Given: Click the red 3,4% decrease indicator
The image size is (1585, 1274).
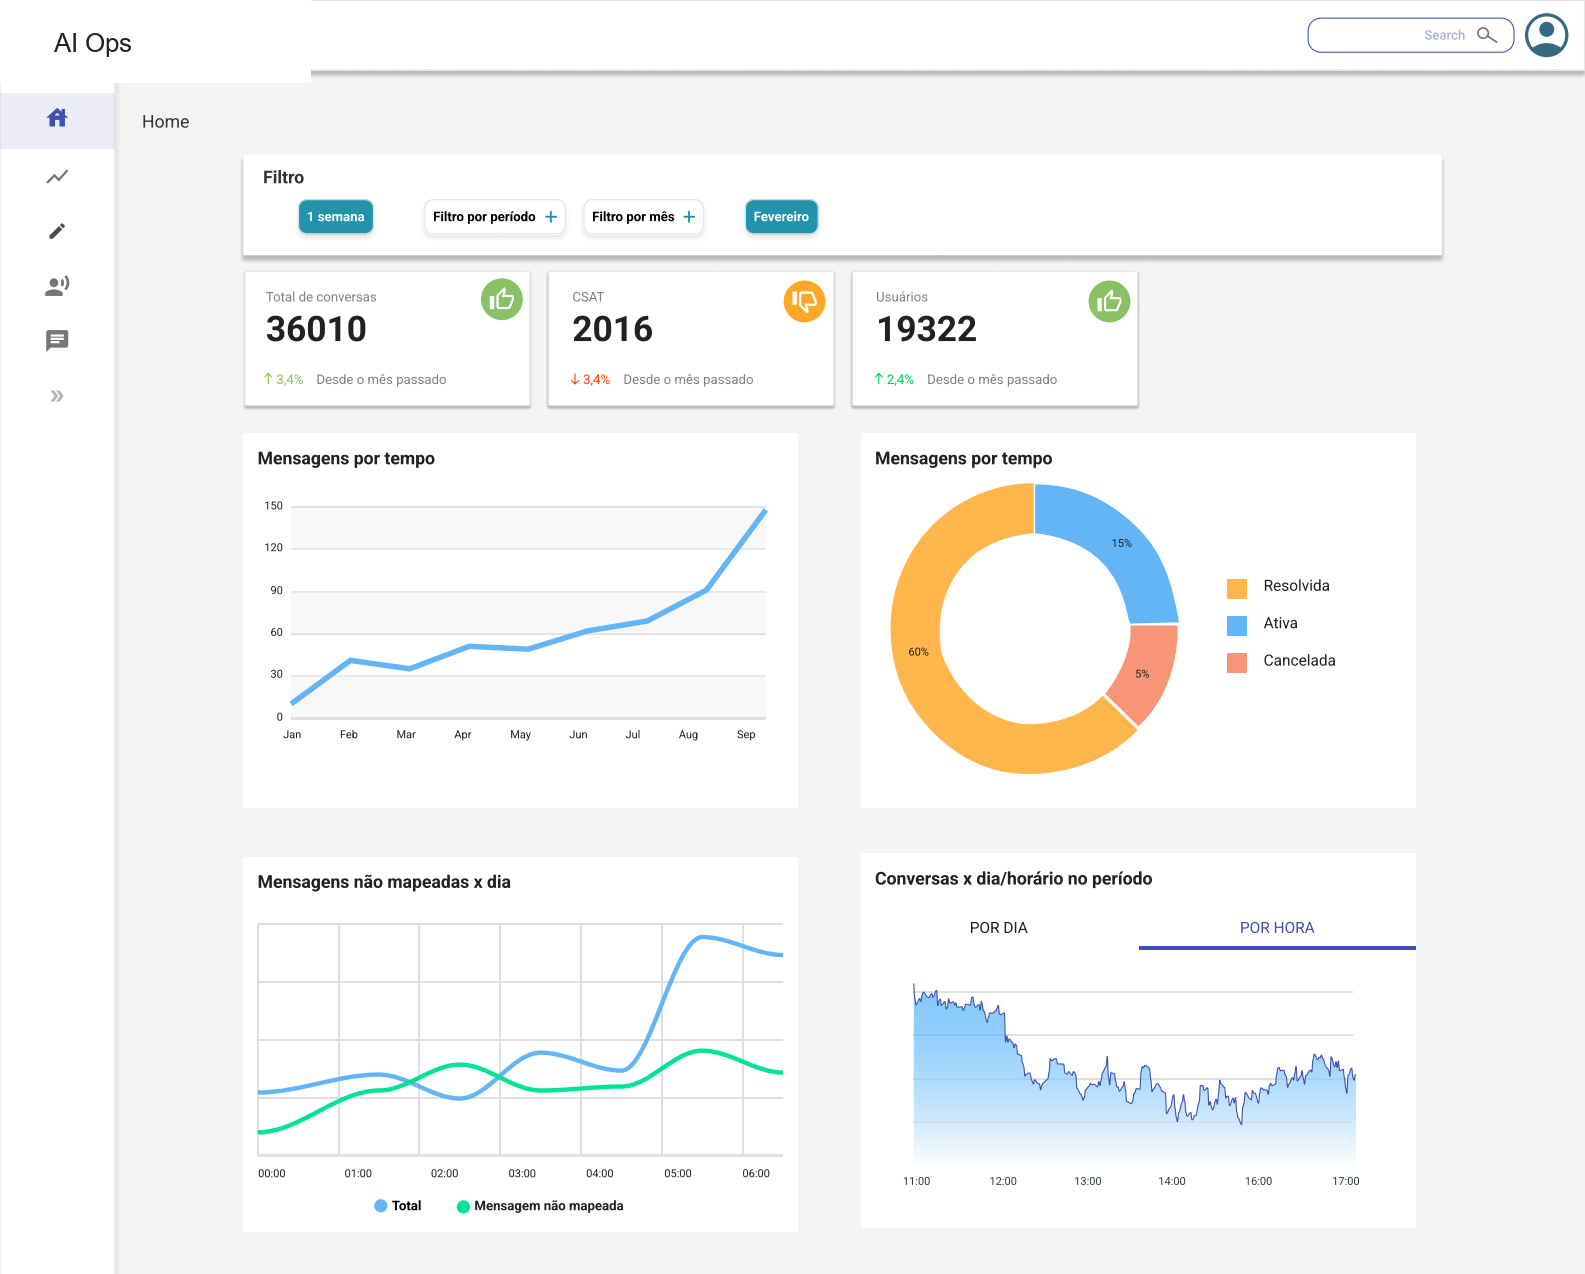Looking at the screenshot, I should (x=590, y=380).
